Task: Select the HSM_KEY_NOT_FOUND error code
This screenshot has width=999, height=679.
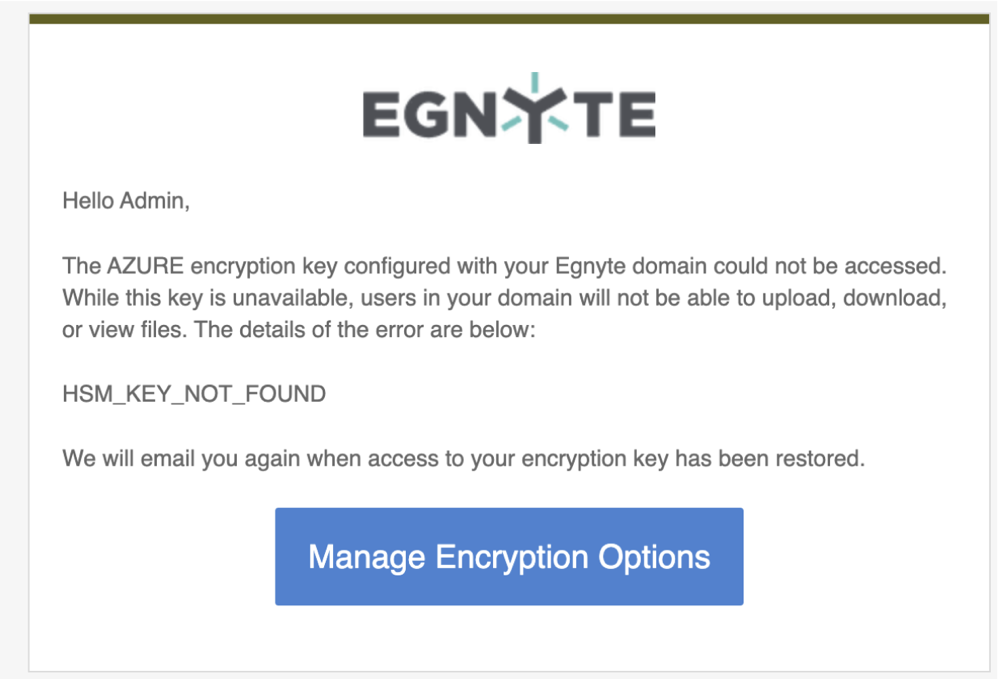Action: (193, 393)
